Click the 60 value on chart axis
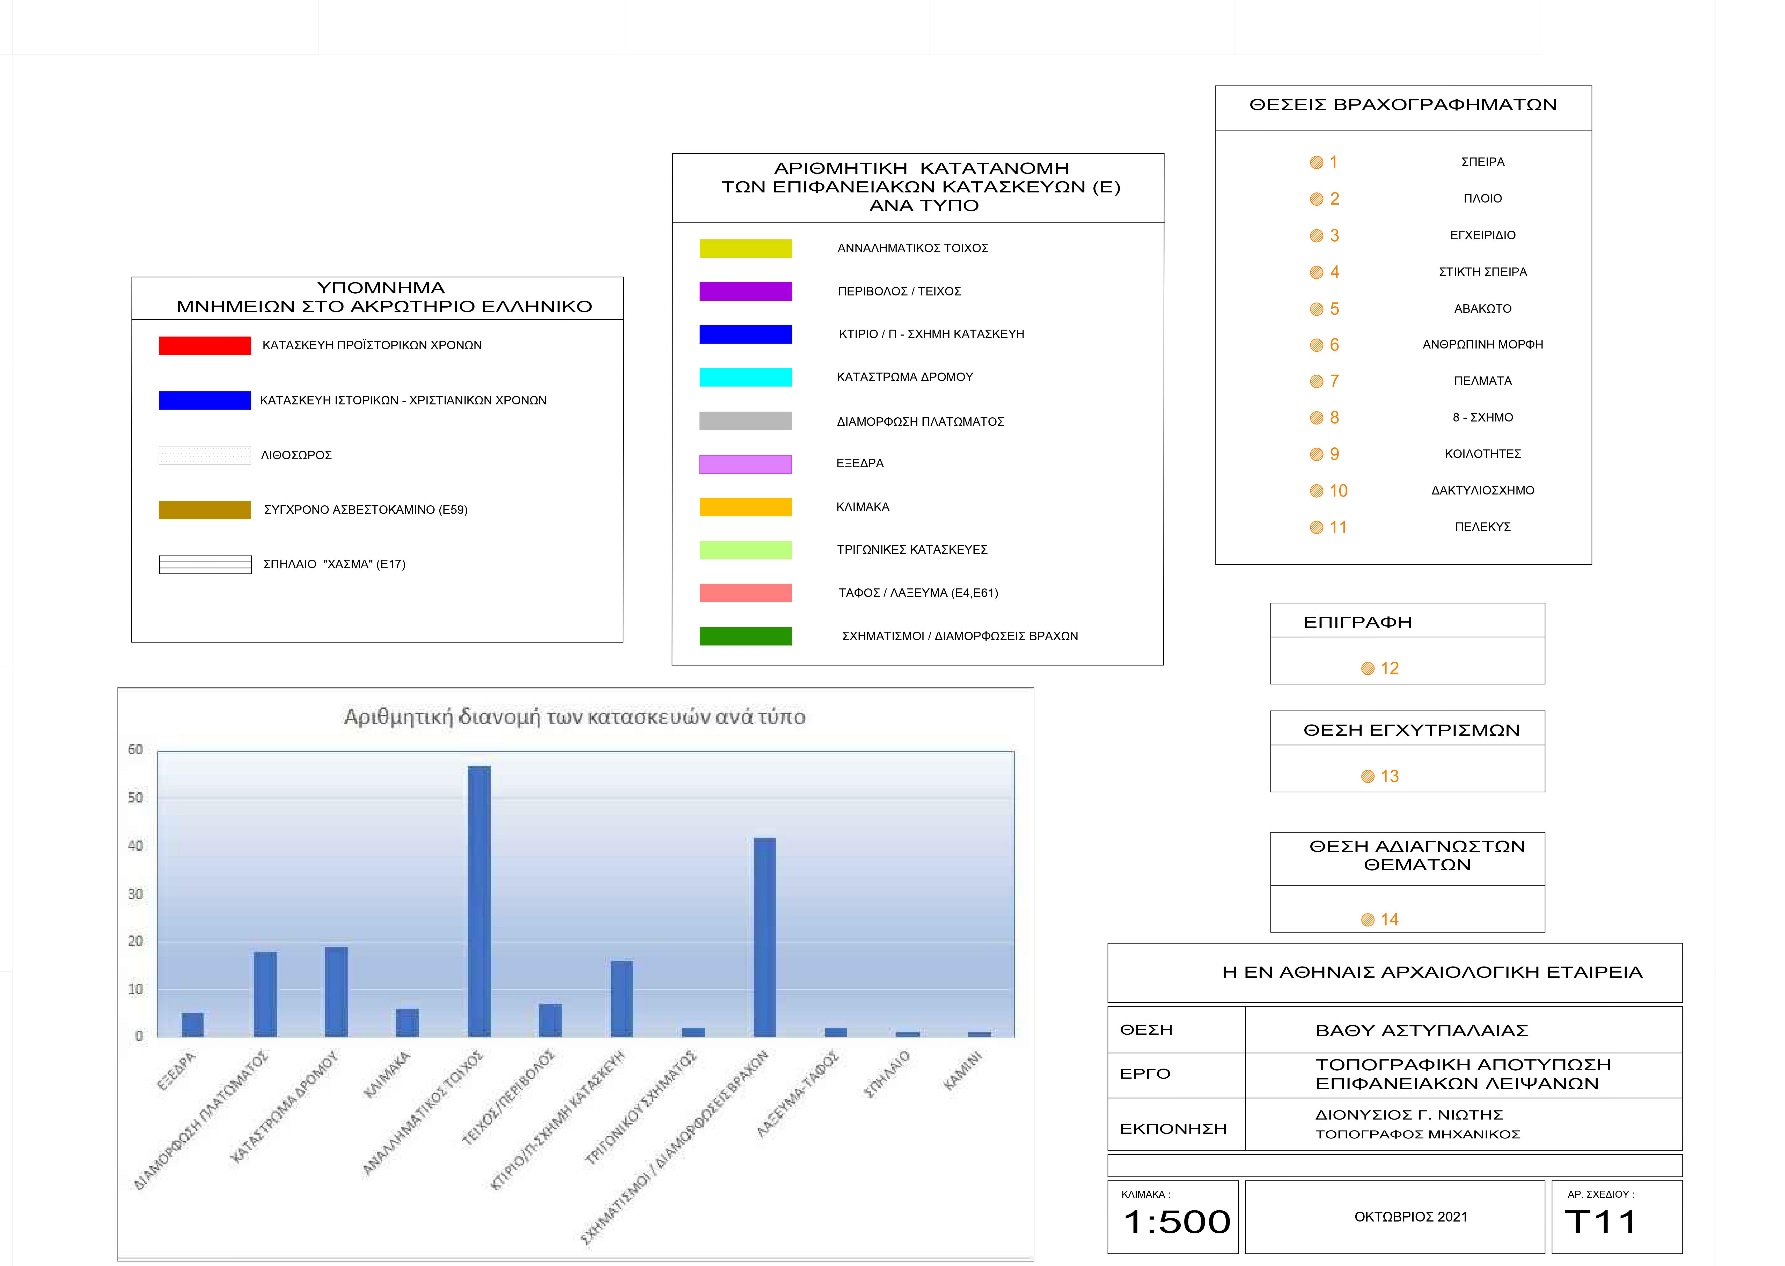Screen dimensions: 1785x1266 [x=135, y=749]
